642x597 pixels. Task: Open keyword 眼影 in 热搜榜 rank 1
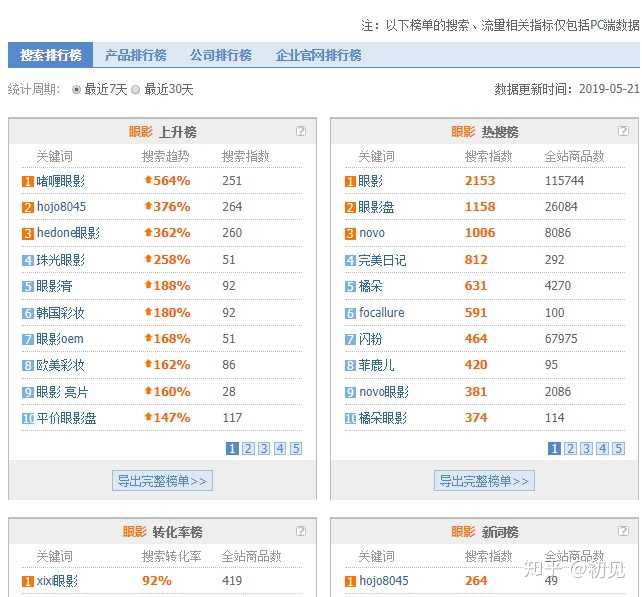point(371,181)
